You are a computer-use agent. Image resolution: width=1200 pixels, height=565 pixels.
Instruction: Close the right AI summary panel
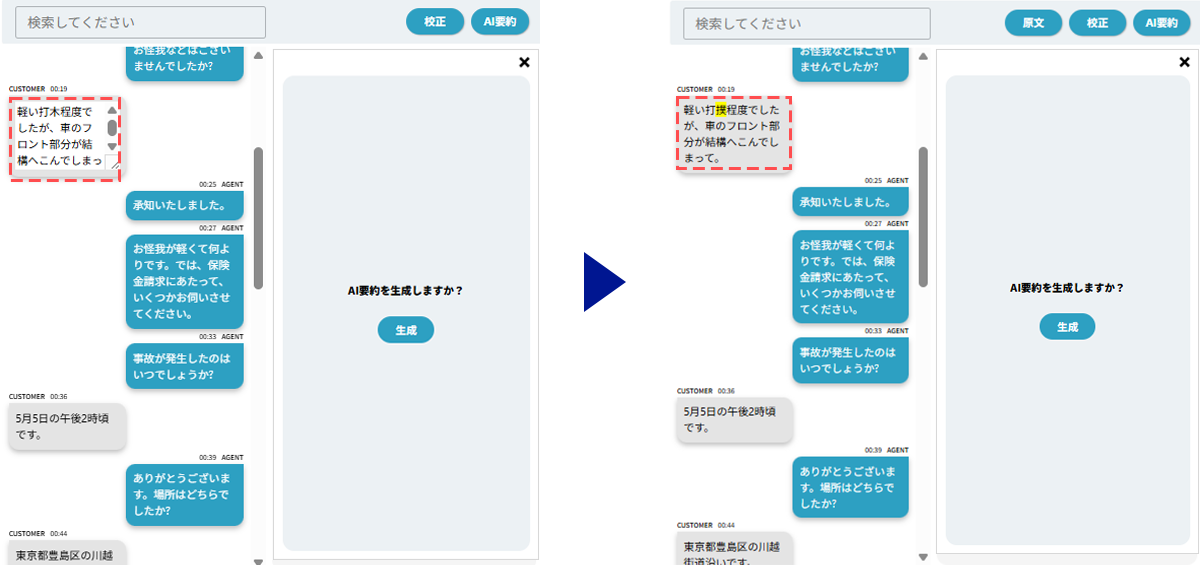click(1184, 62)
